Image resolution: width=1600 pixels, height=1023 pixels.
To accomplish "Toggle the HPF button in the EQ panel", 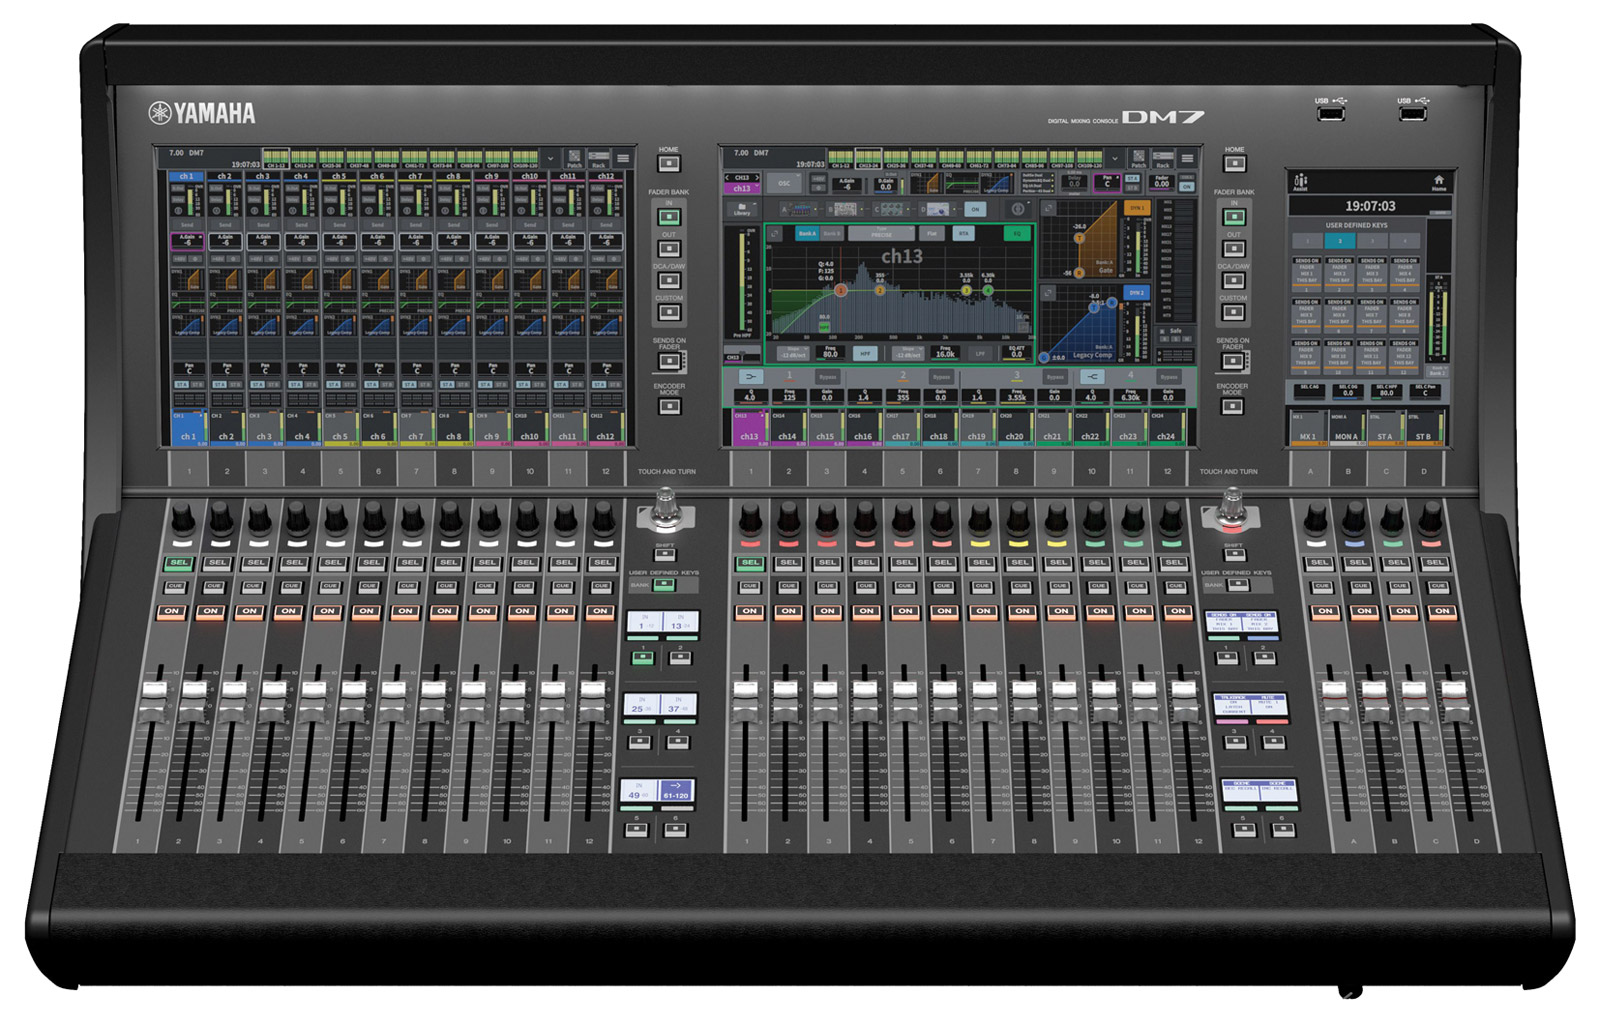I will pyautogui.click(x=866, y=354).
